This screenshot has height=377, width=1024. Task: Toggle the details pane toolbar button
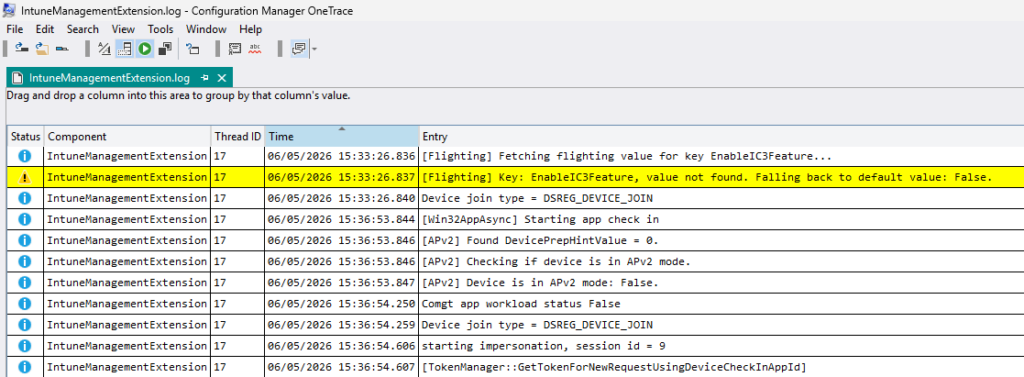pos(125,48)
